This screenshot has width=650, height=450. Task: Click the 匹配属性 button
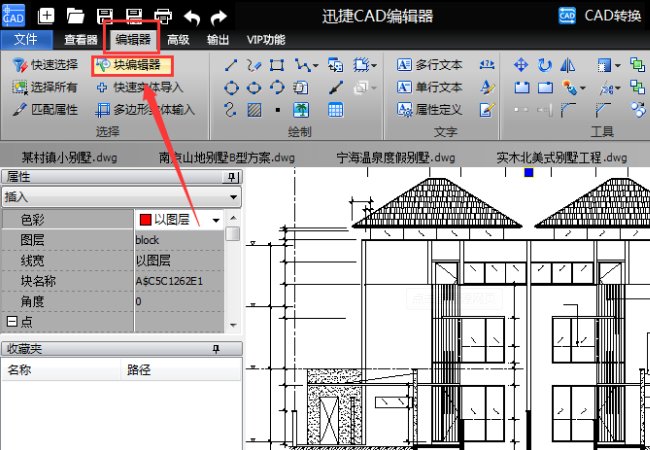pos(45,109)
